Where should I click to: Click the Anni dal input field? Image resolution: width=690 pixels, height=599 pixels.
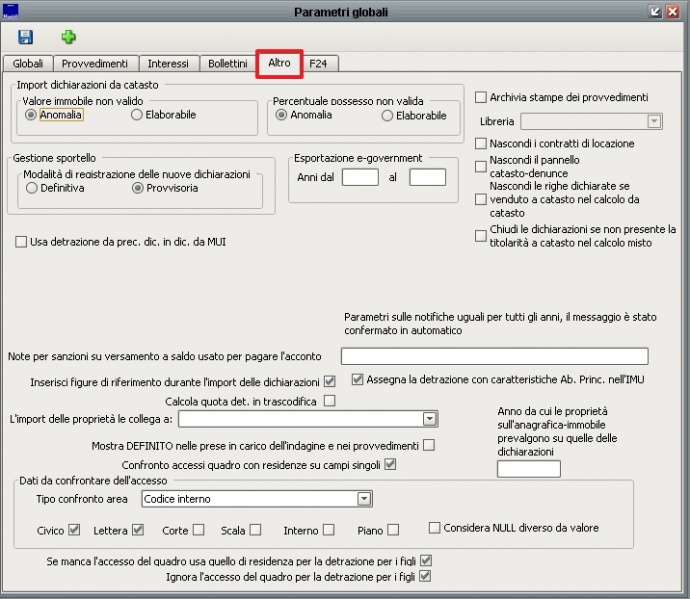(360, 177)
